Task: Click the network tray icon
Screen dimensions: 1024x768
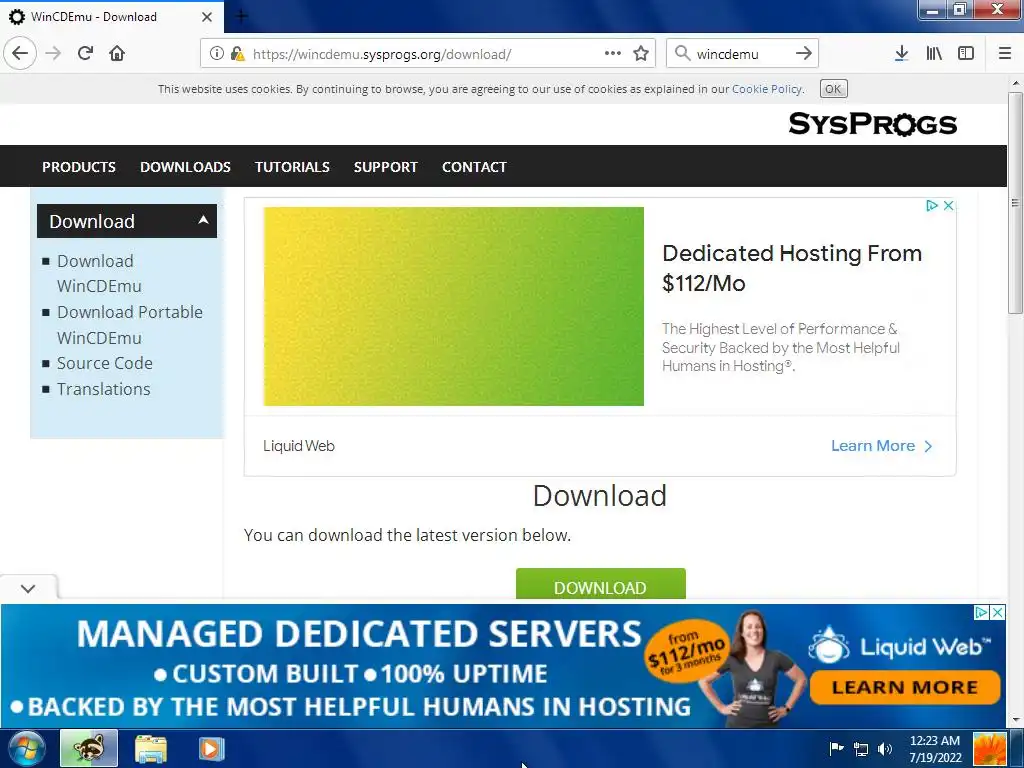Action: [861, 749]
